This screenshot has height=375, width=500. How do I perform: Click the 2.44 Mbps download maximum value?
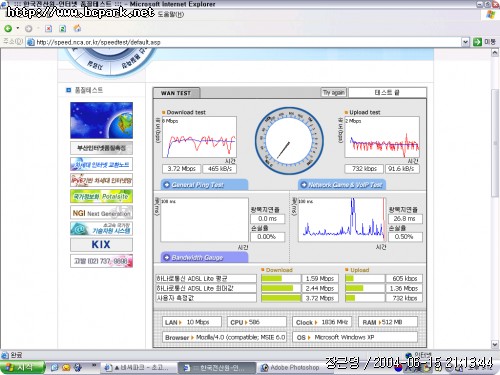pyautogui.click(x=320, y=288)
